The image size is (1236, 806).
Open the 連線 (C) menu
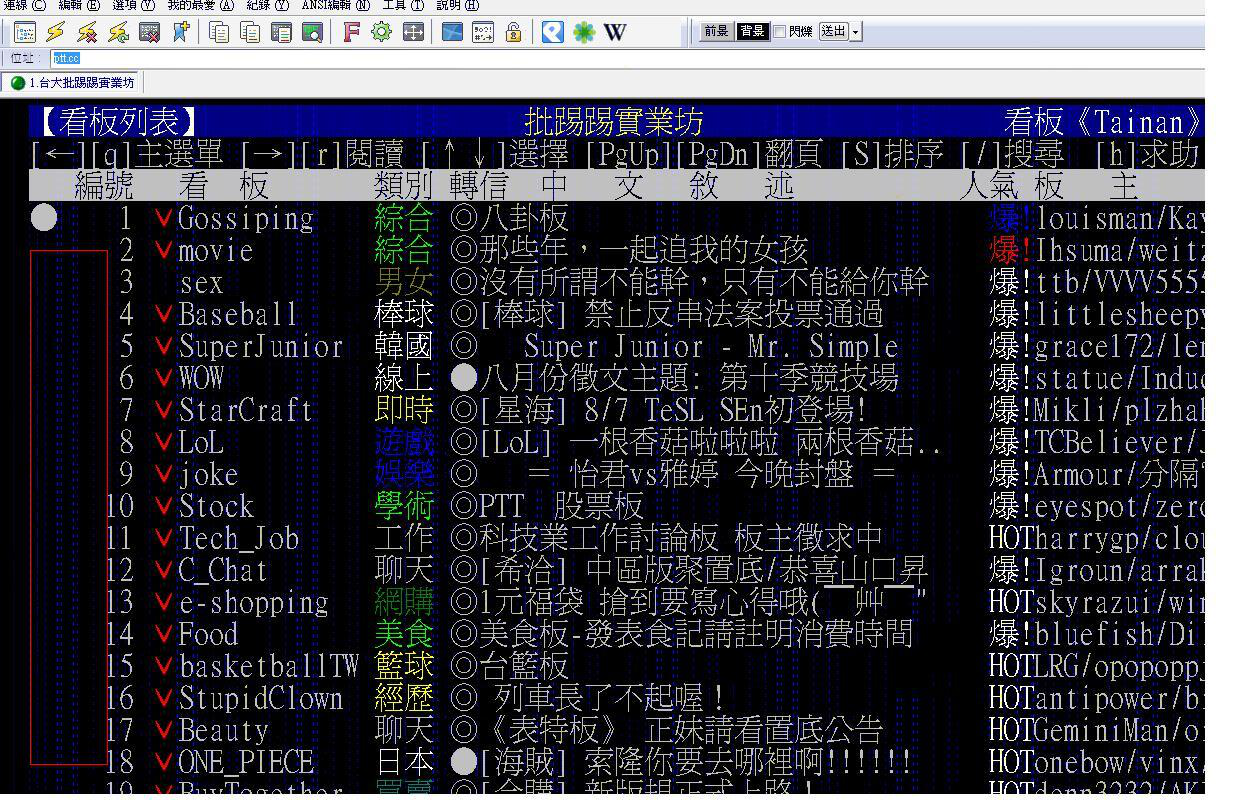pos(25,5)
